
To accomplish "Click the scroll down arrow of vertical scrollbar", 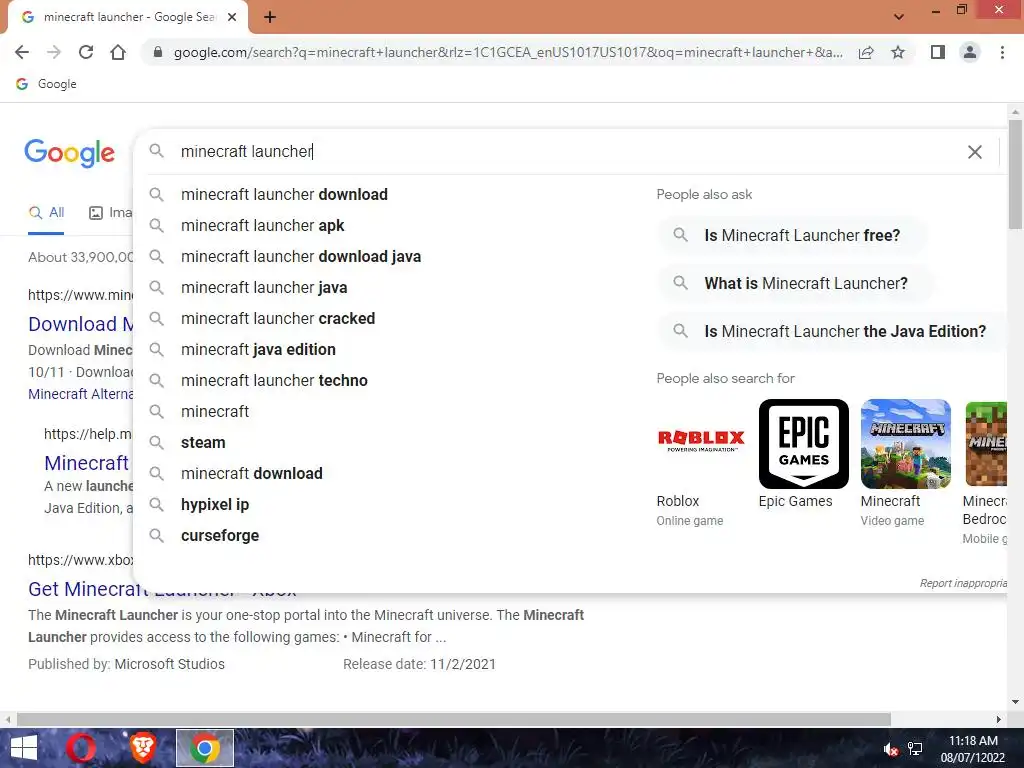I will pyautogui.click(x=1016, y=703).
